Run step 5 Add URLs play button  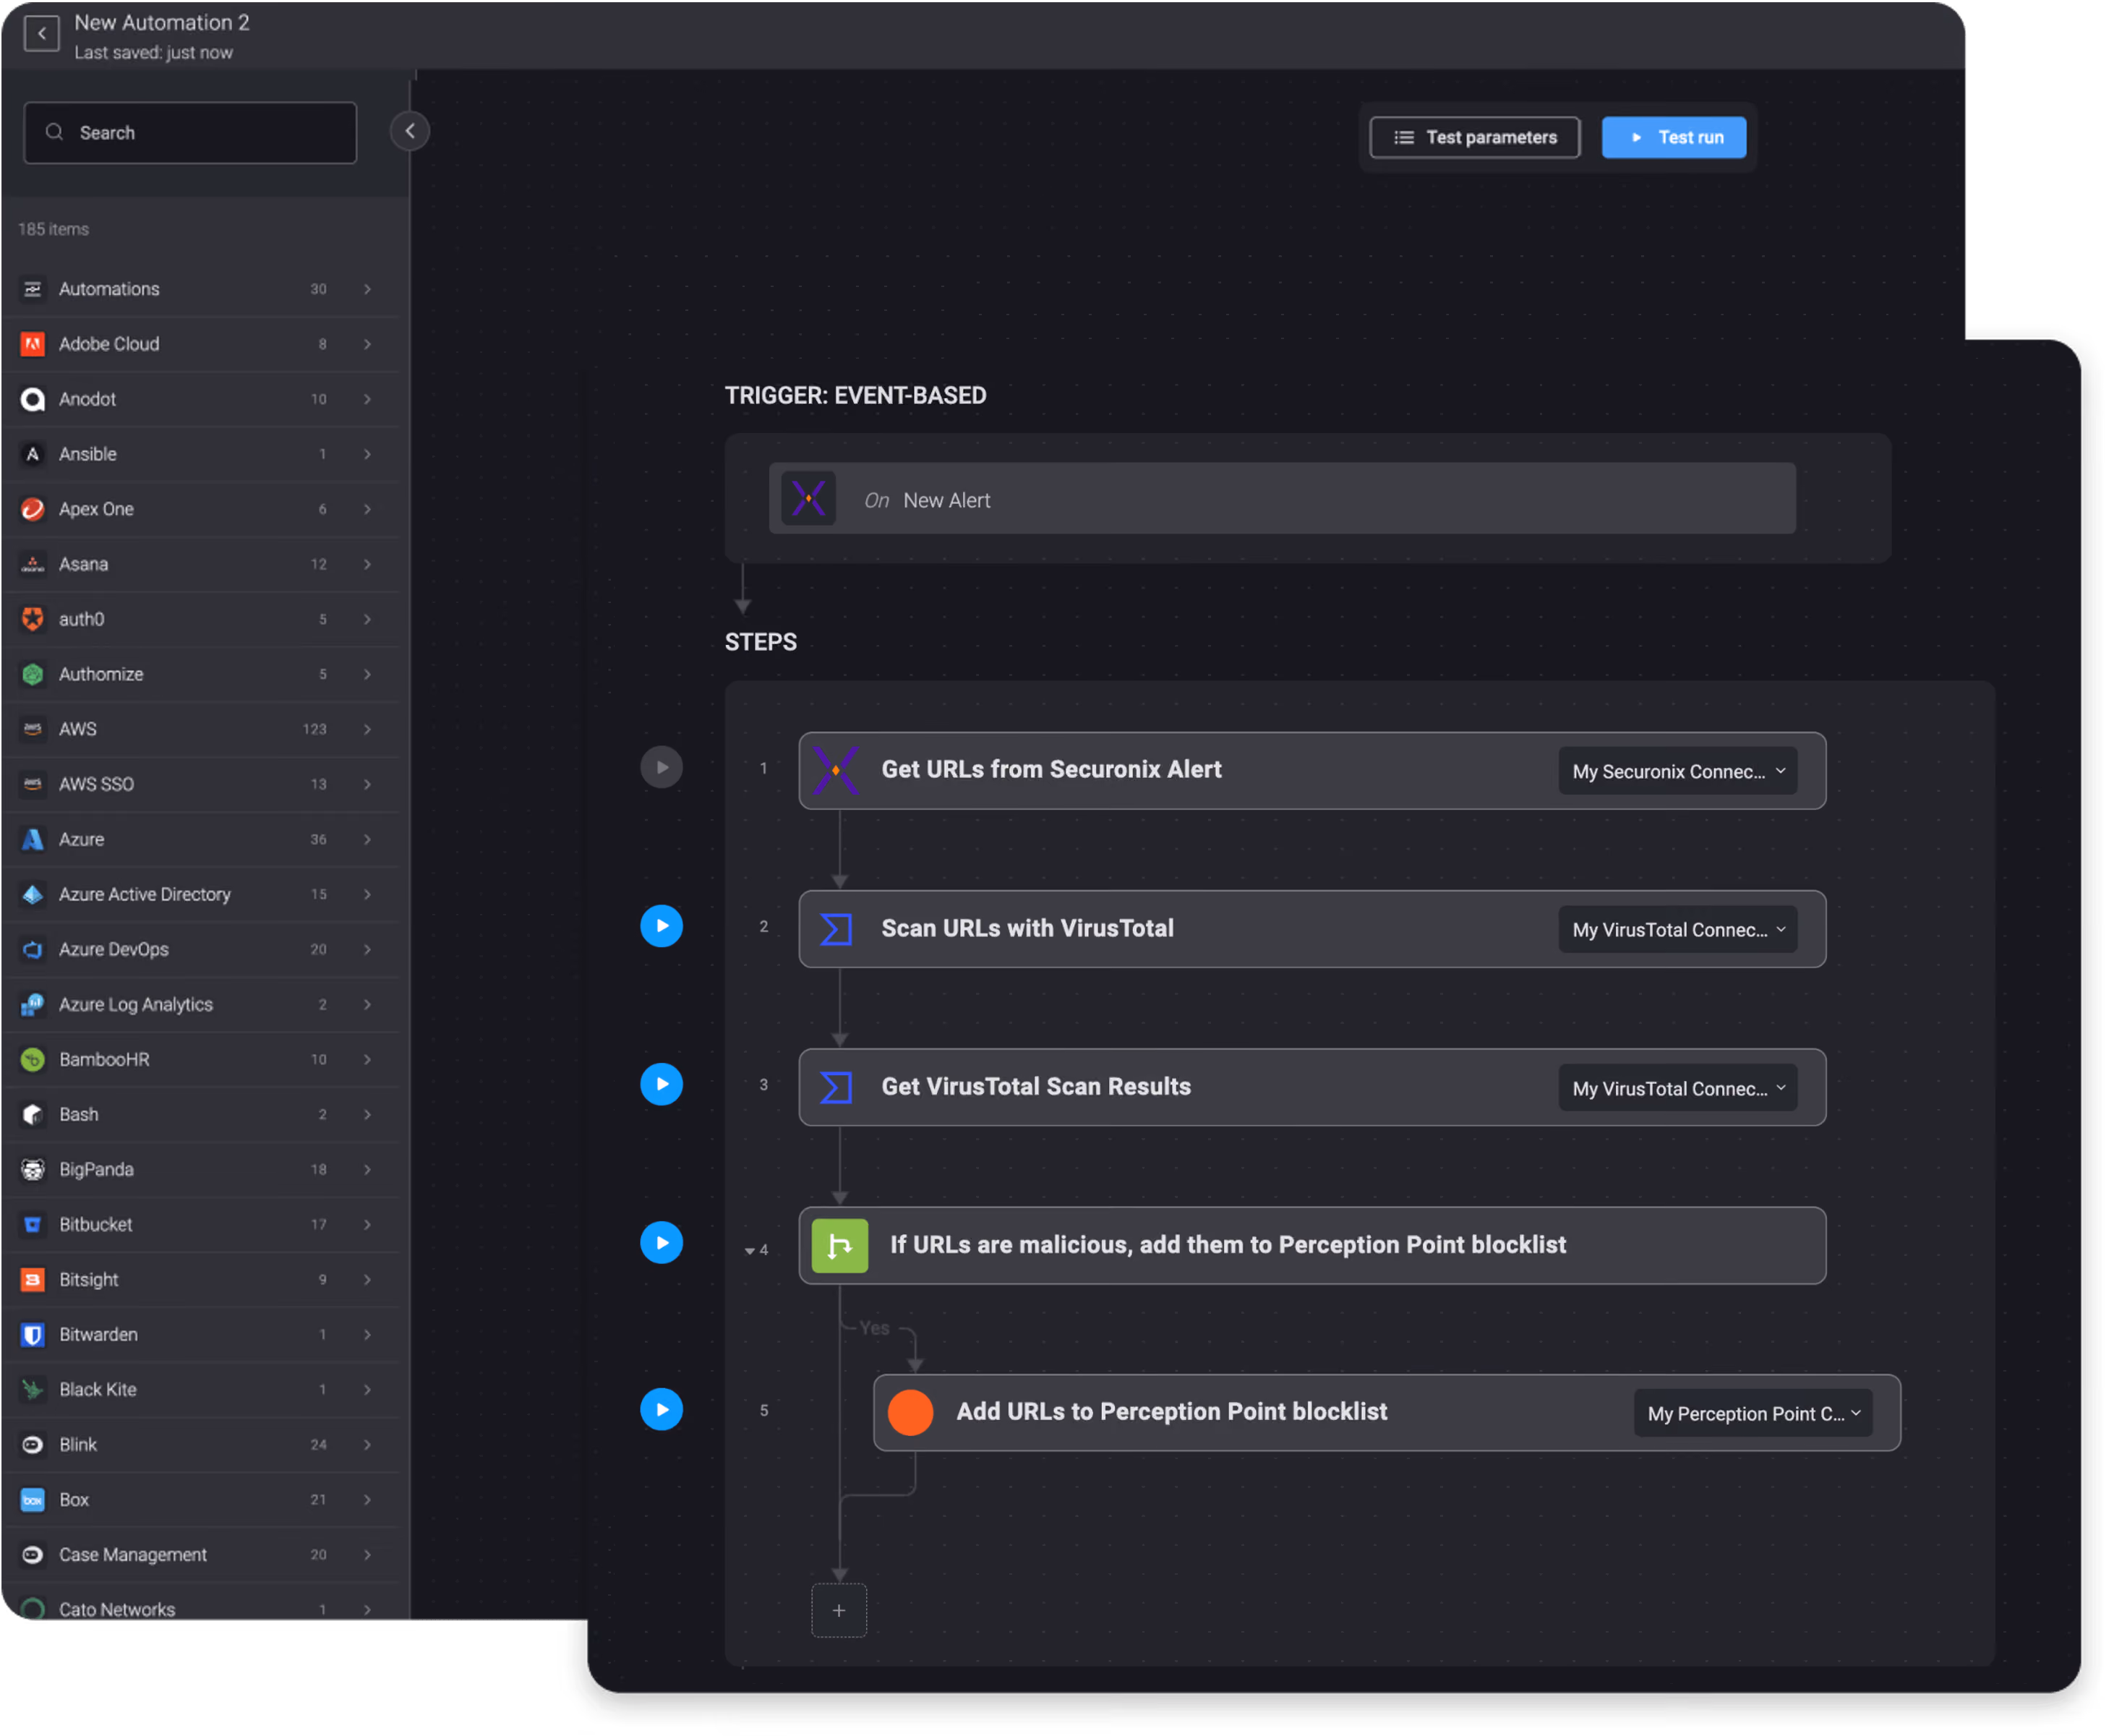pos(662,1410)
